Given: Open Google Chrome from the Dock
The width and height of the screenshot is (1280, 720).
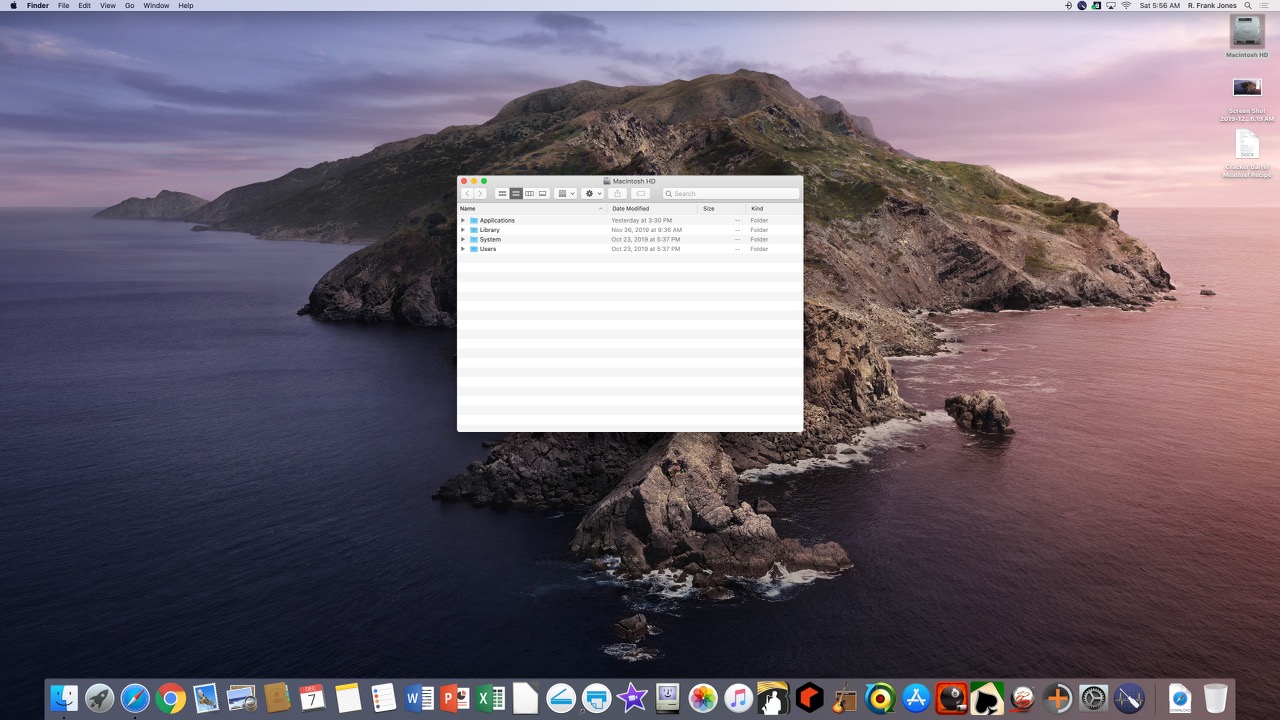Looking at the screenshot, I should tap(171, 698).
